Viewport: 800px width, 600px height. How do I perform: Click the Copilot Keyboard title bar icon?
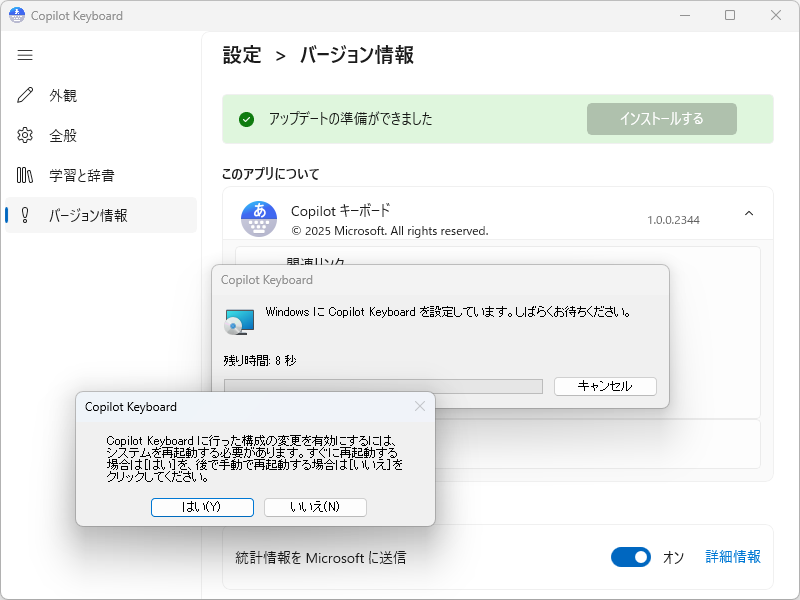coord(15,15)
